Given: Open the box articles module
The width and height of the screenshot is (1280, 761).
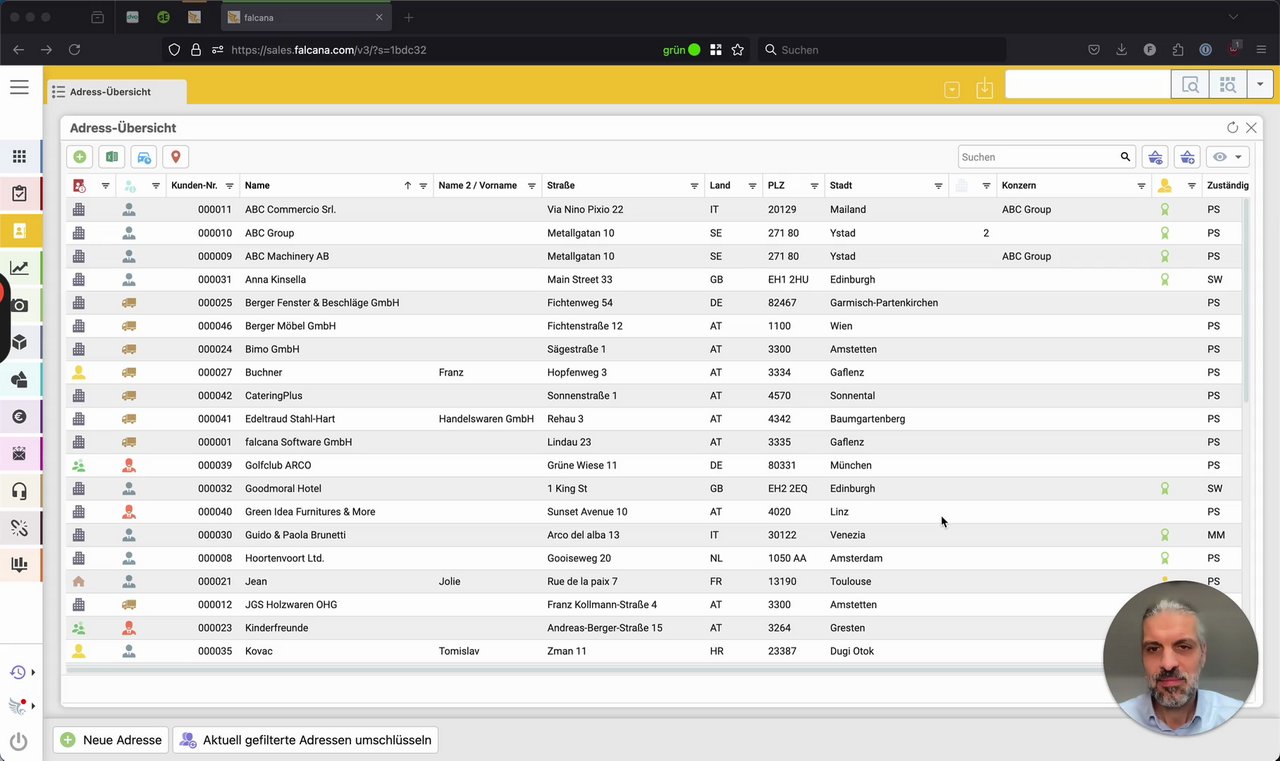Looking at the screenshot, I should [19, 342].
